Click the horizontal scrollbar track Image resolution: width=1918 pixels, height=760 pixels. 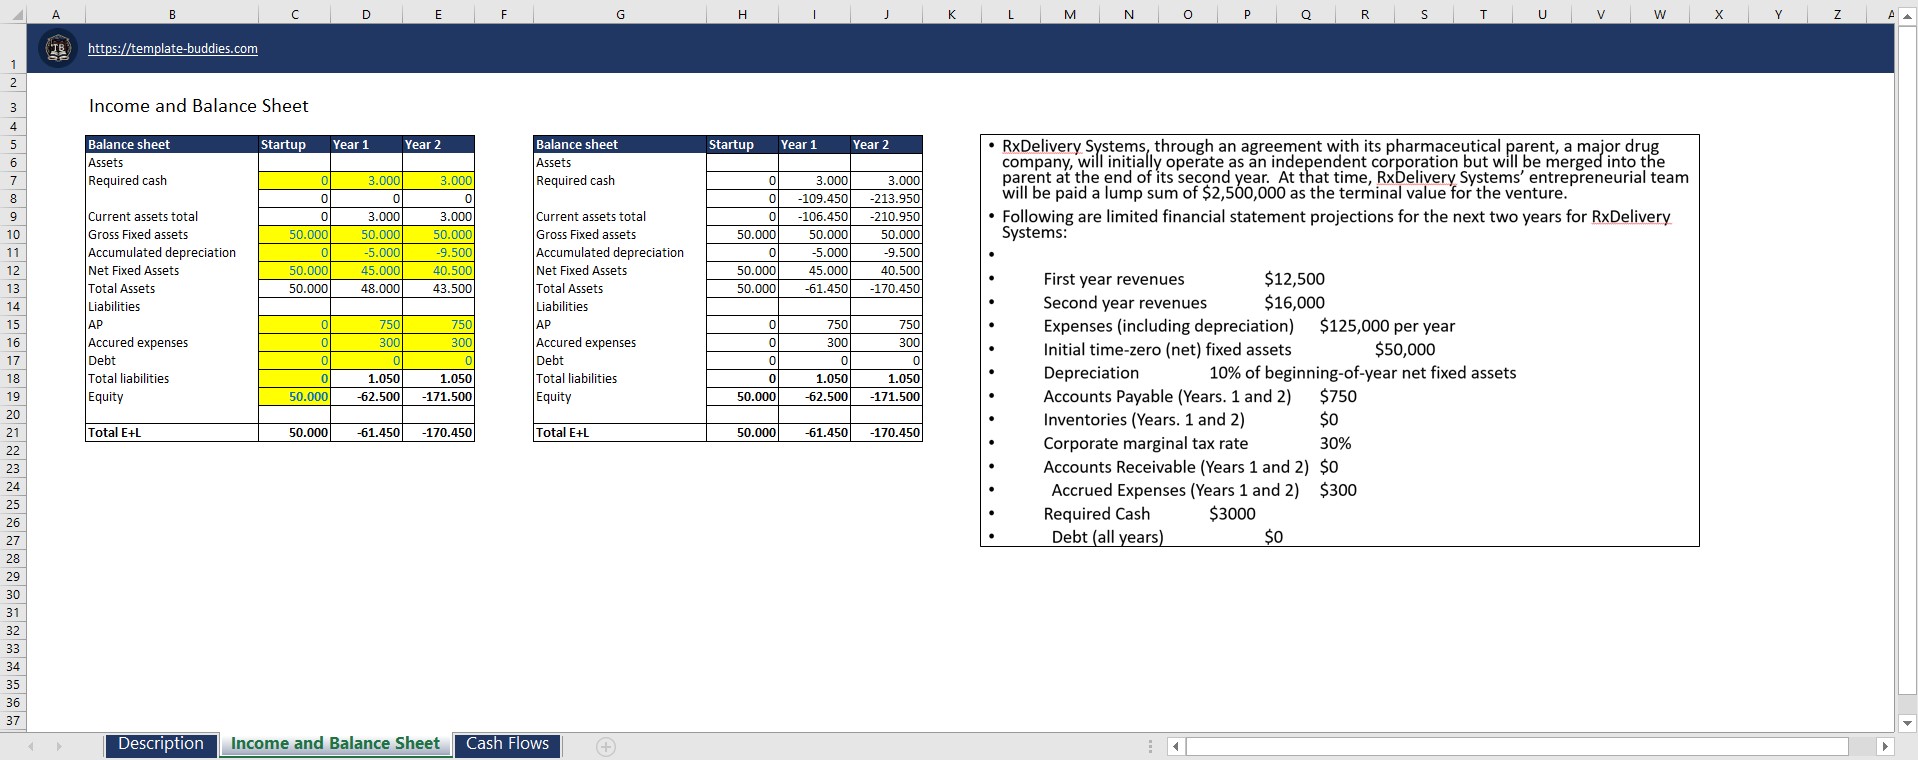pos(1516,746)
